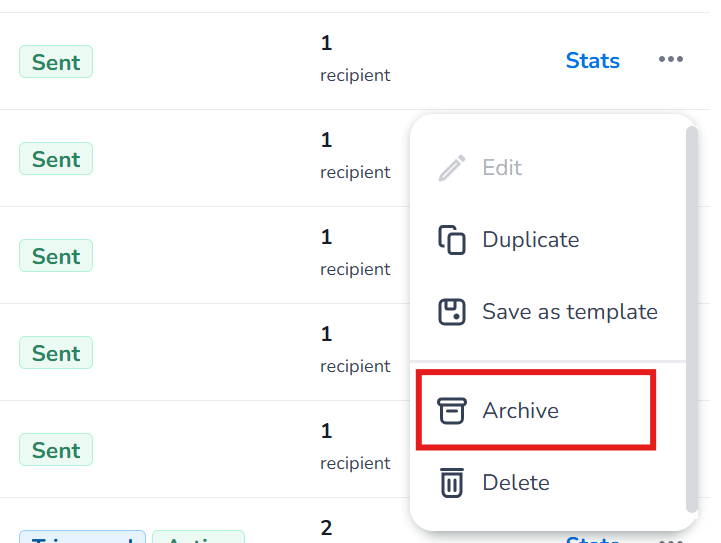This screenshot has height=543, width=721.
Task: Choose Duplicate in the context menu
Action: point(530,240)
